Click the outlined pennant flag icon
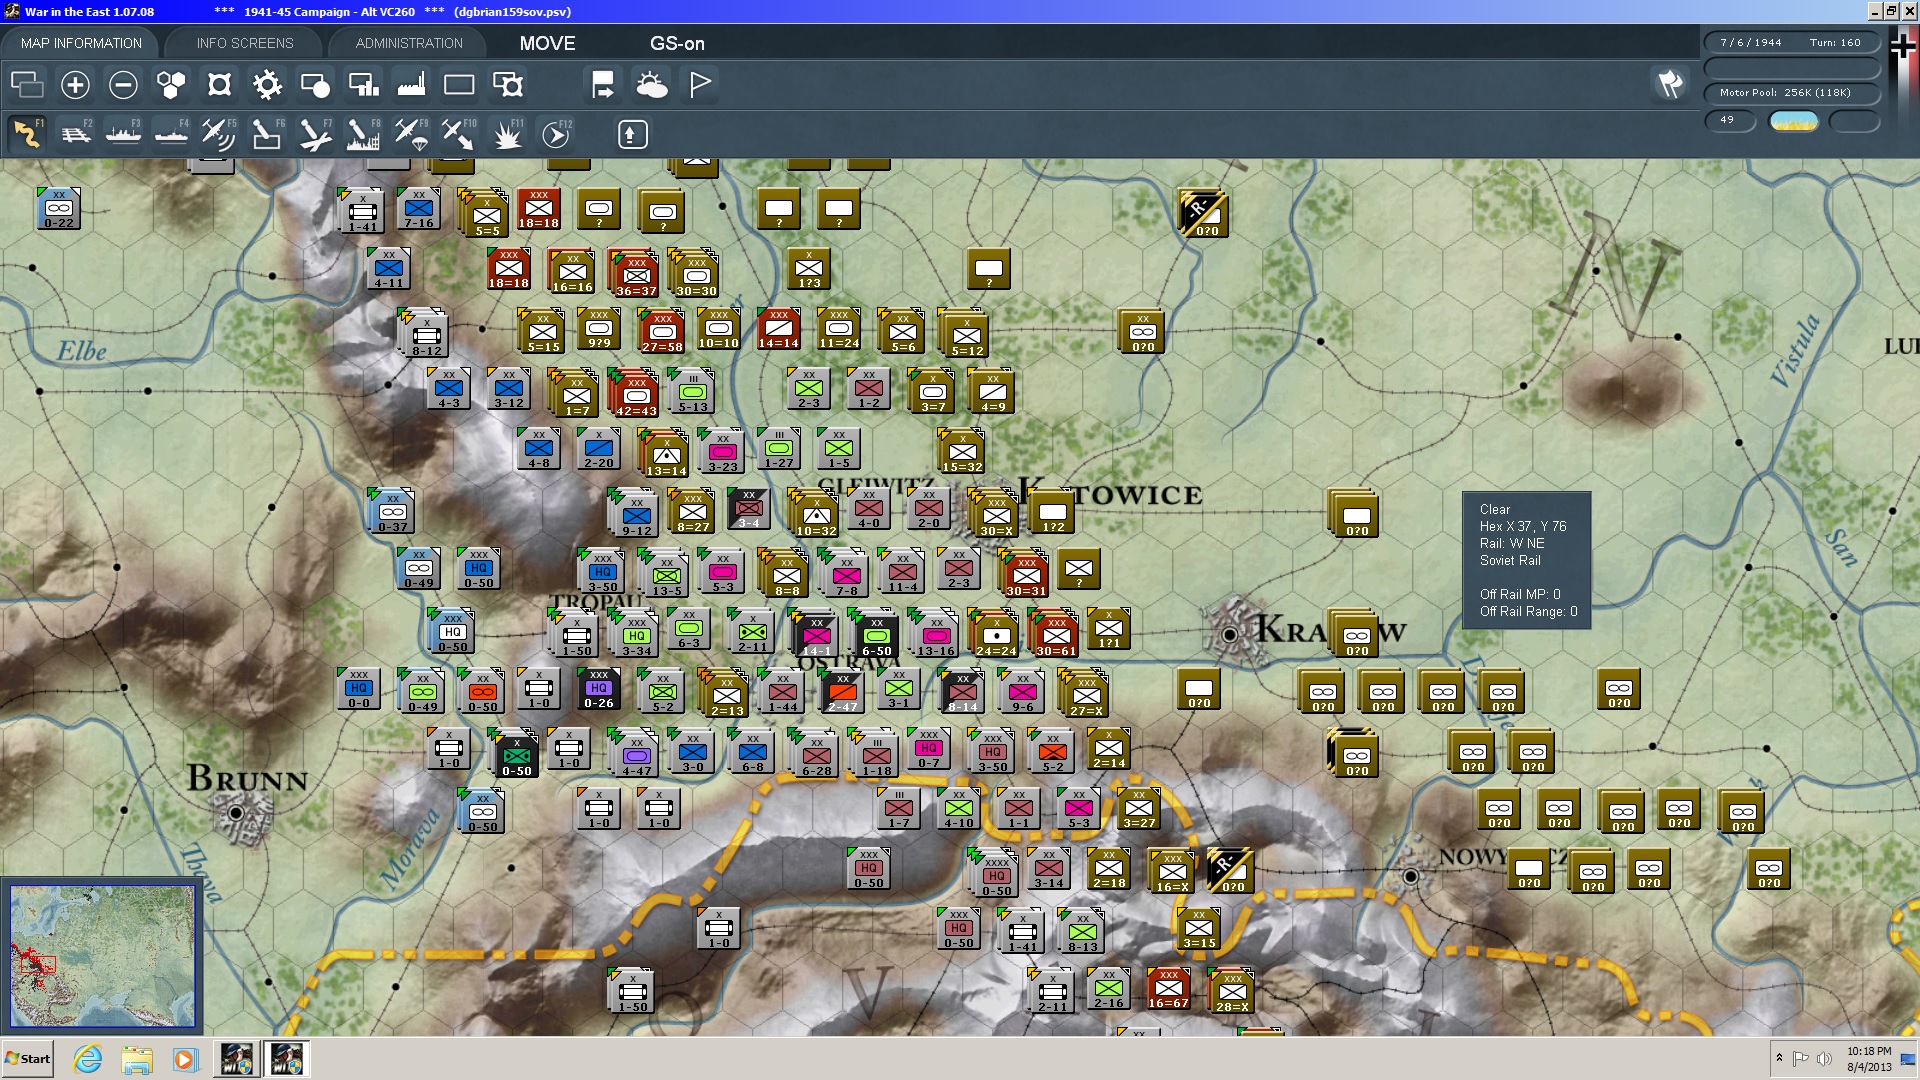Image resolution: width=1920 pixels, height=1080 pixels. [x=700, y=85]
